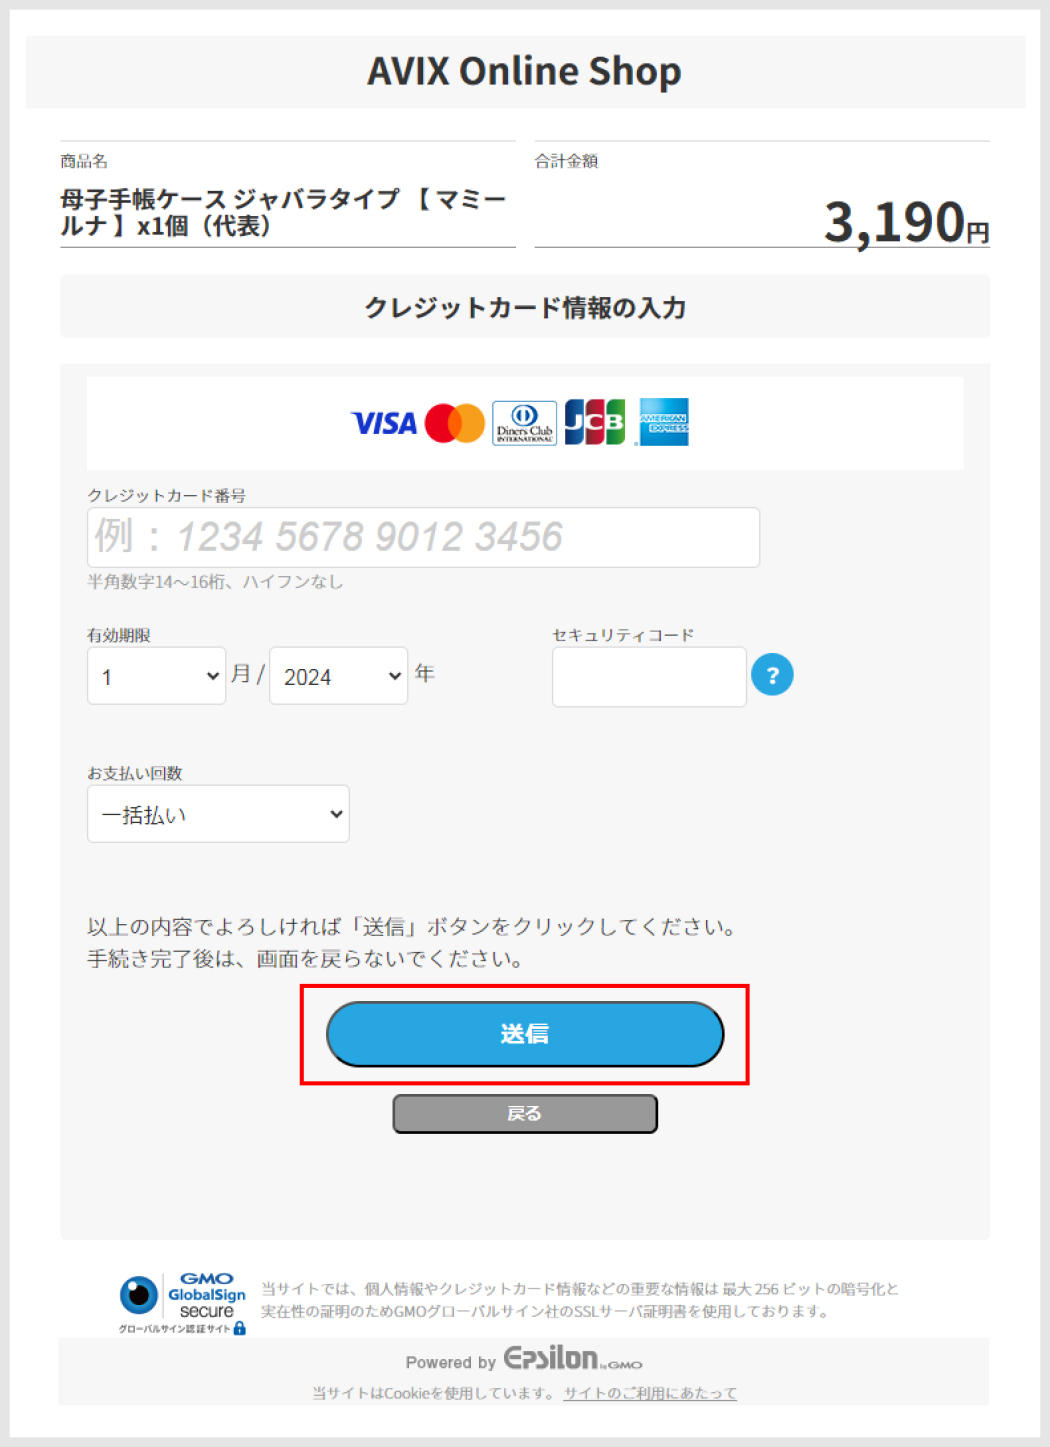This screenshot has height=1447, width=1050.
Task: Open the expiration year 2024 dropdown
Action: coord(338,676)
